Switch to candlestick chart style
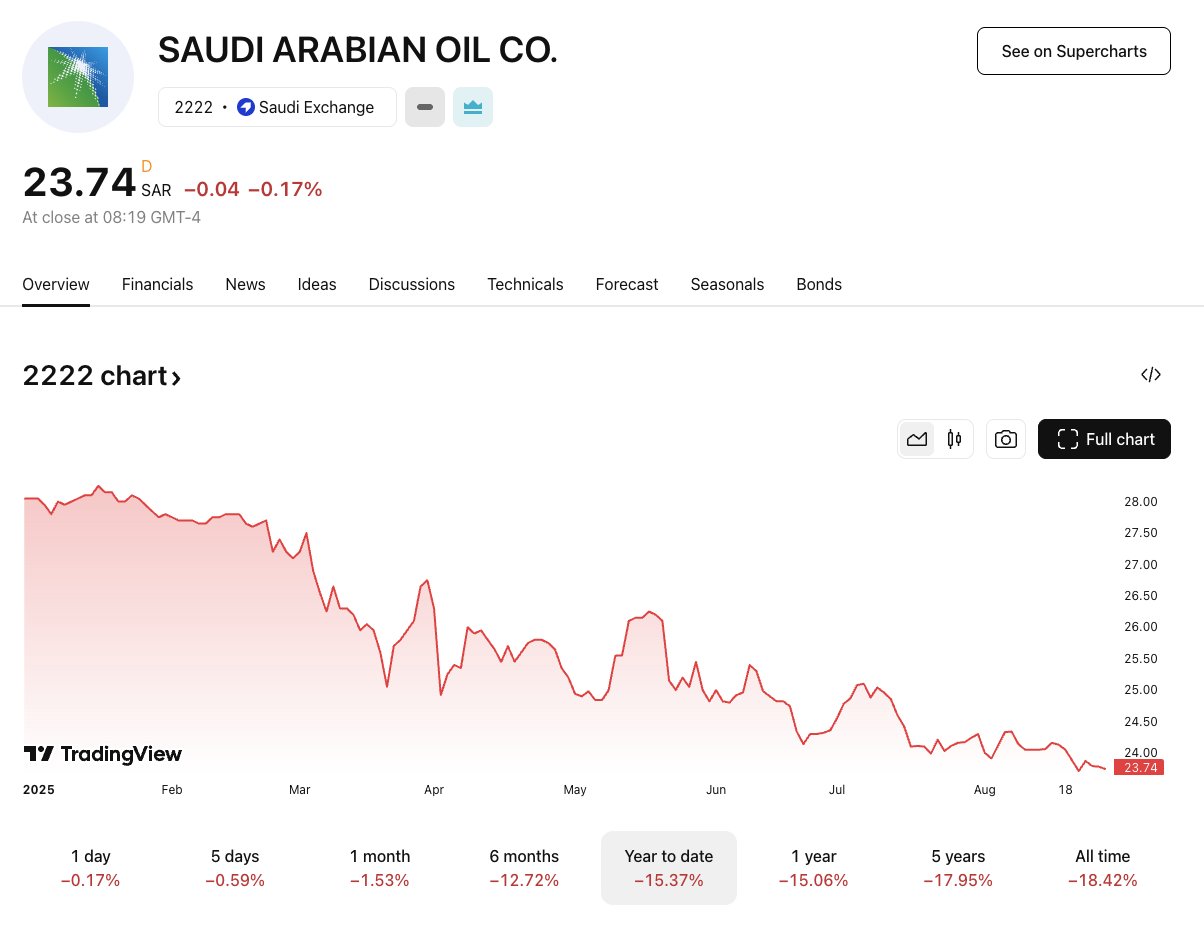Screen dimensions: 1204x926 click(x=954, y=439)
